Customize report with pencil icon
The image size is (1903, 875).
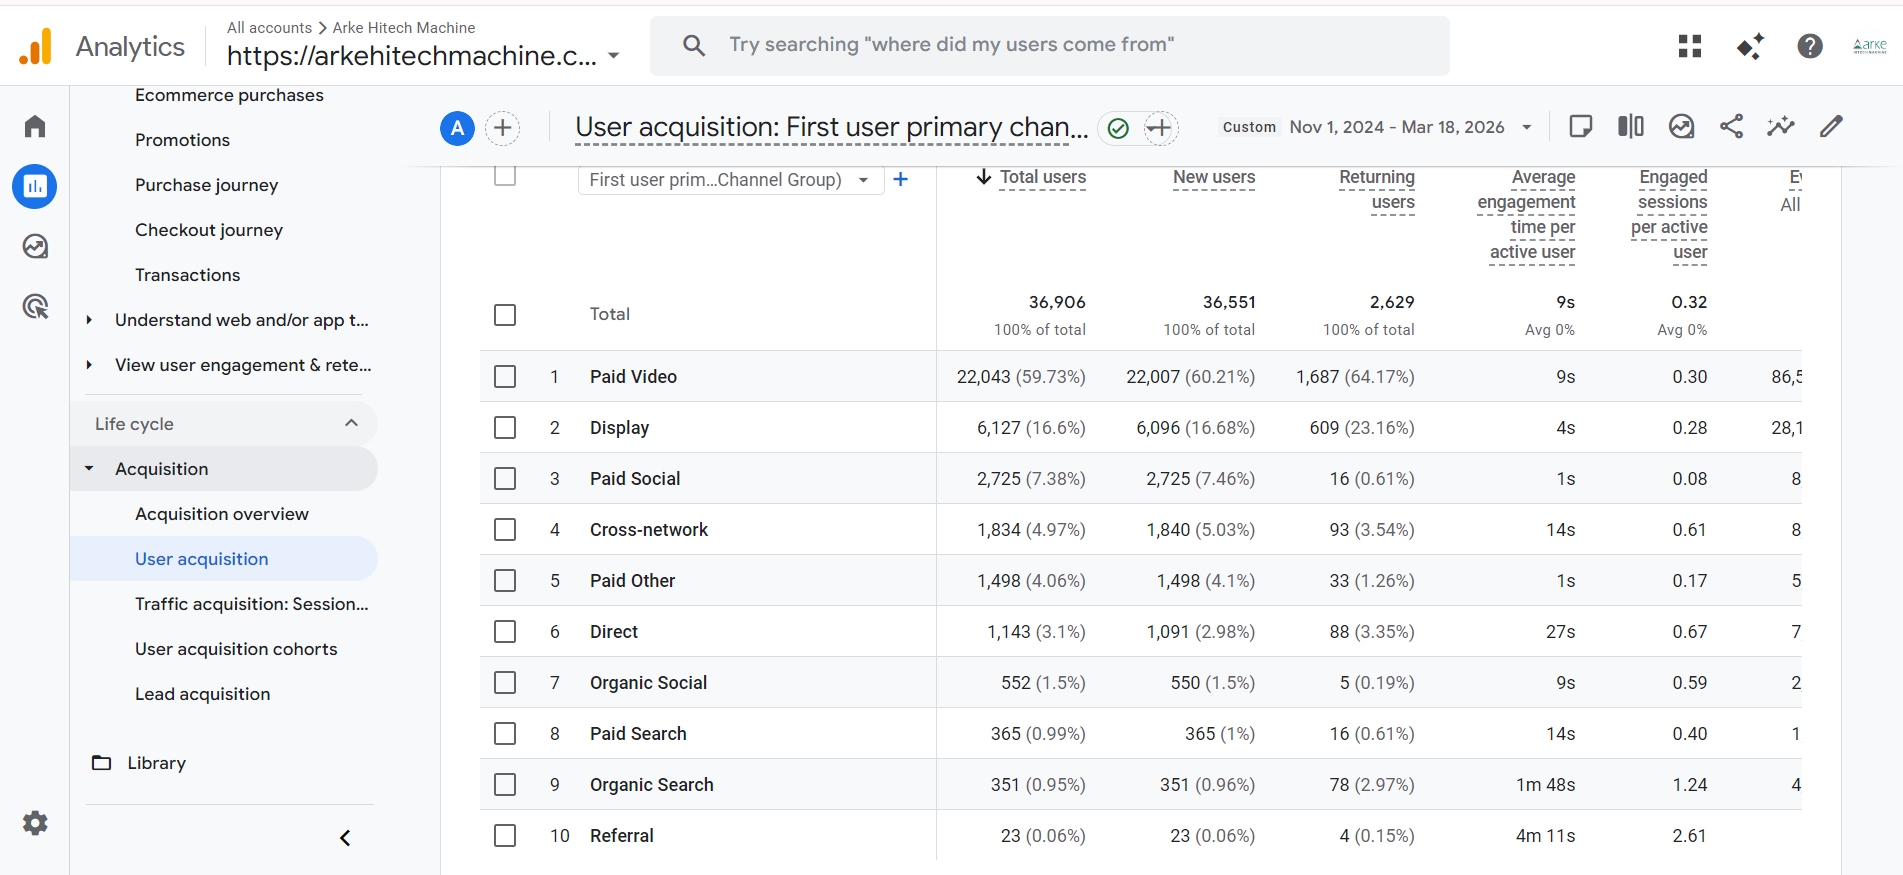(x=1831, y=126)
